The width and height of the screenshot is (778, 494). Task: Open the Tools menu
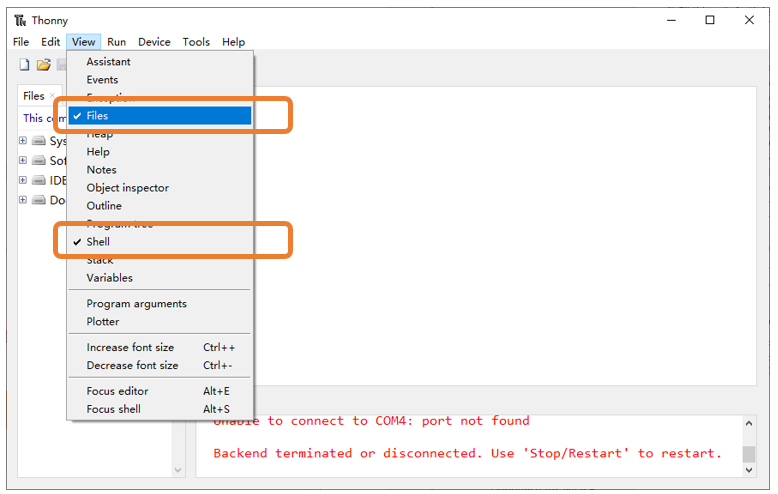coord(196,42)
